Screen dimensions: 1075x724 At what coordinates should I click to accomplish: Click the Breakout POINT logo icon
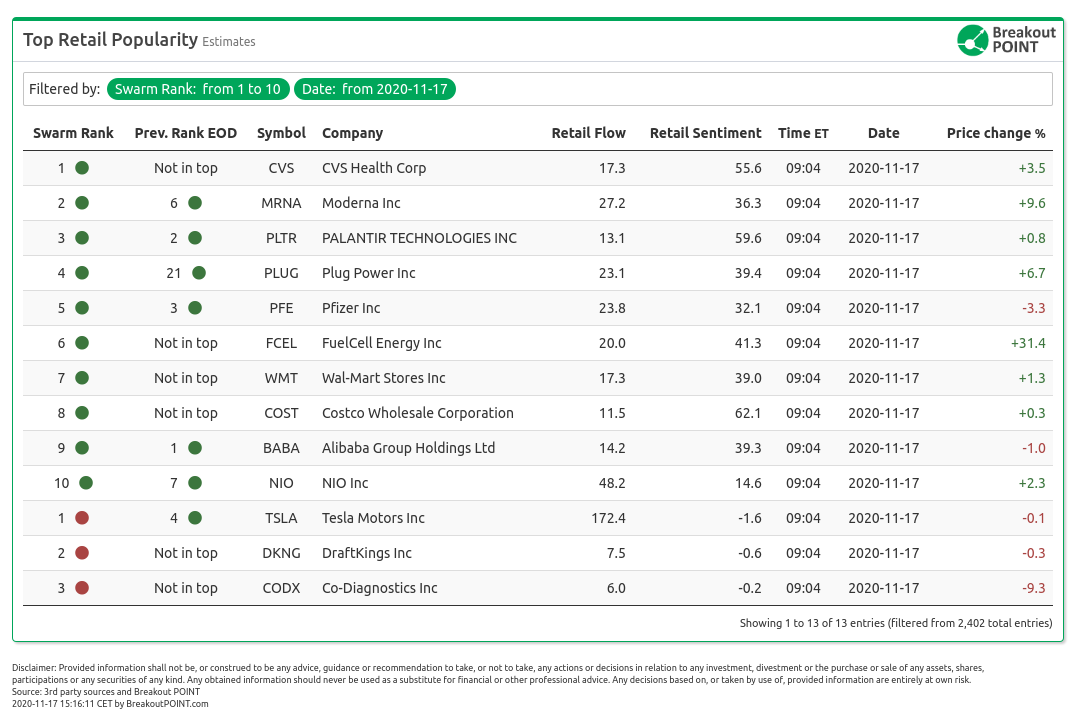[972, 40]
